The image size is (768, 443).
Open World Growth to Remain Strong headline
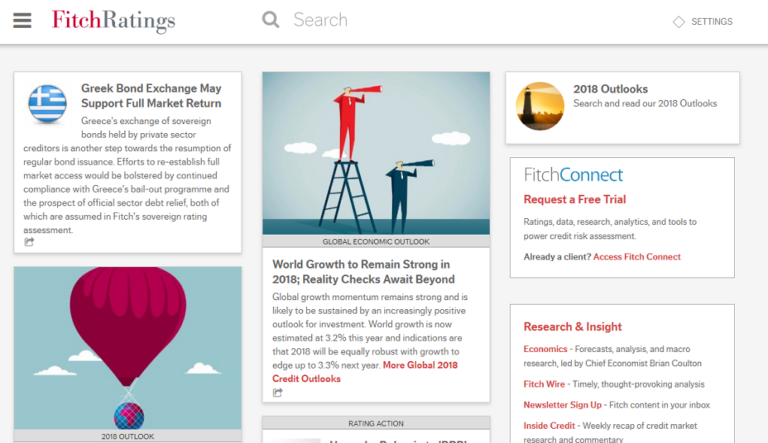363,271
